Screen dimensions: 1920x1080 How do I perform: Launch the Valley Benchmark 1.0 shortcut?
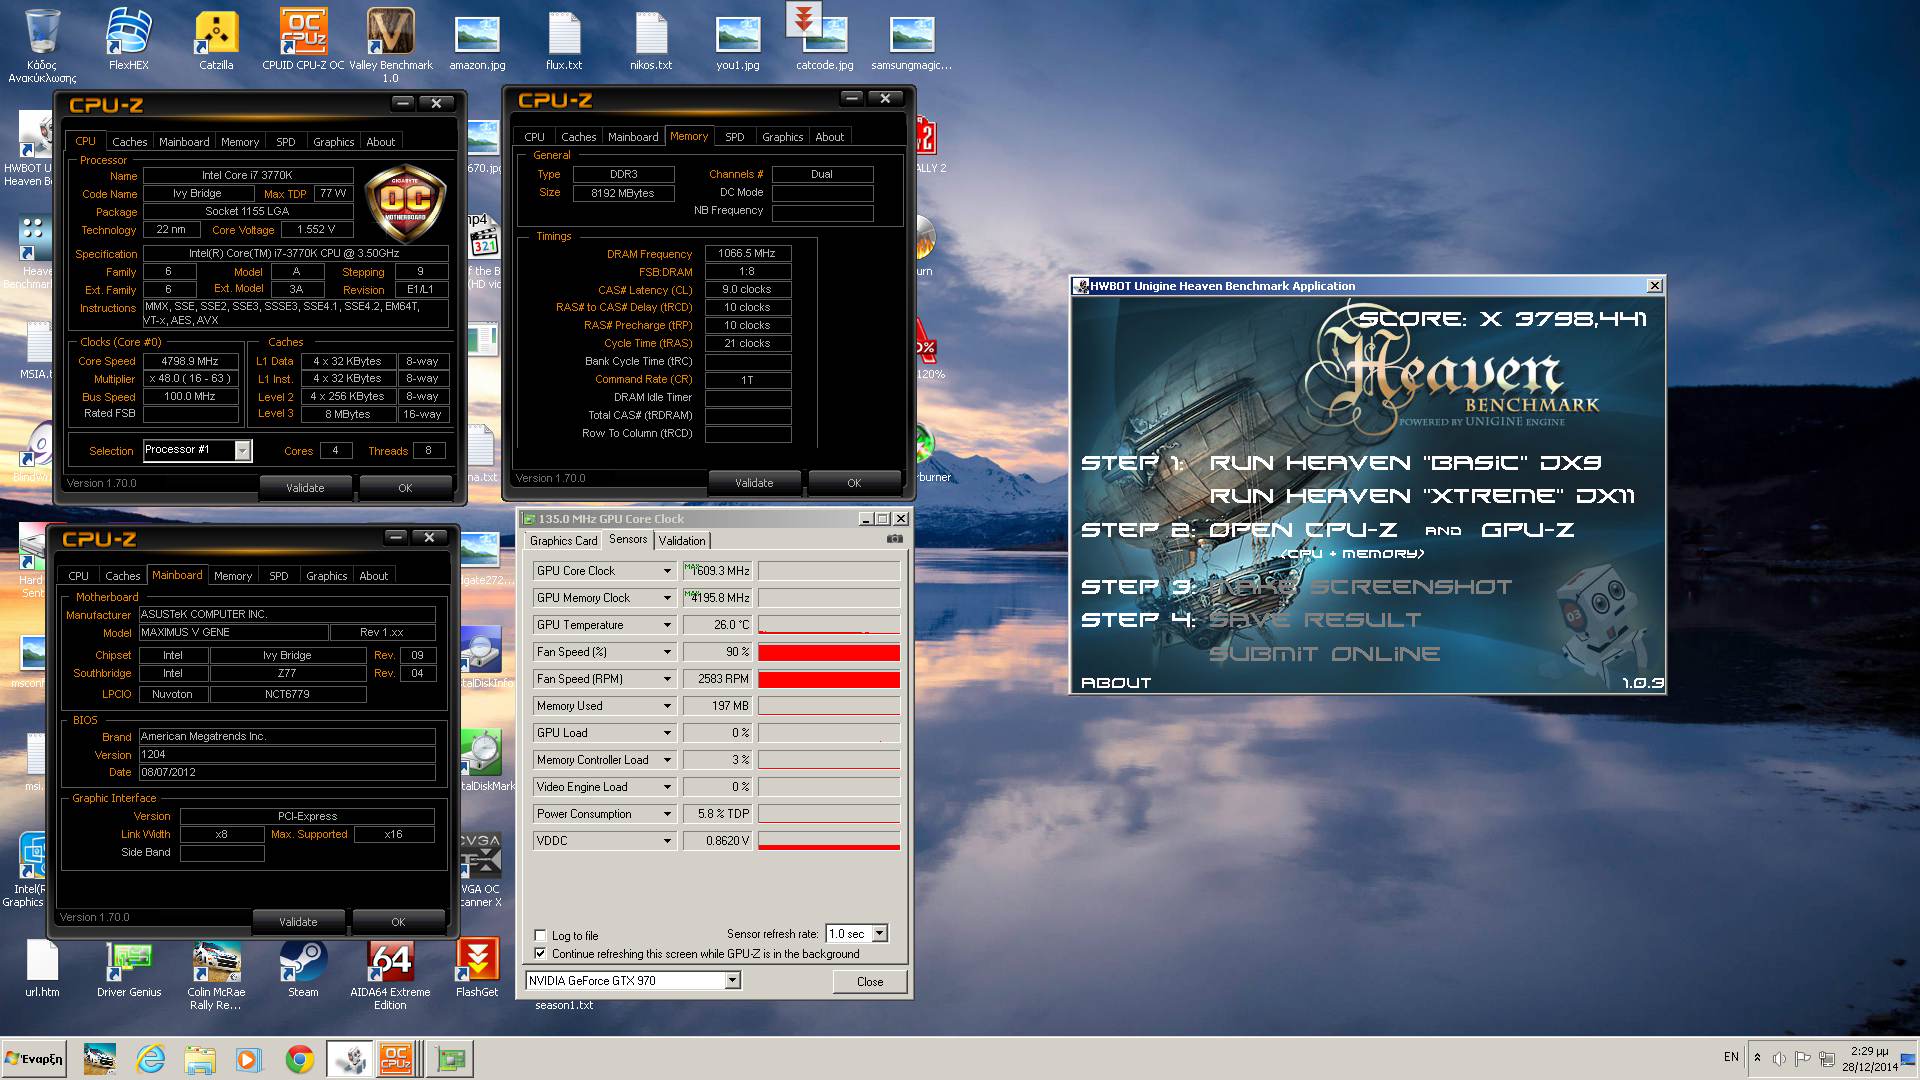[391, 45]
